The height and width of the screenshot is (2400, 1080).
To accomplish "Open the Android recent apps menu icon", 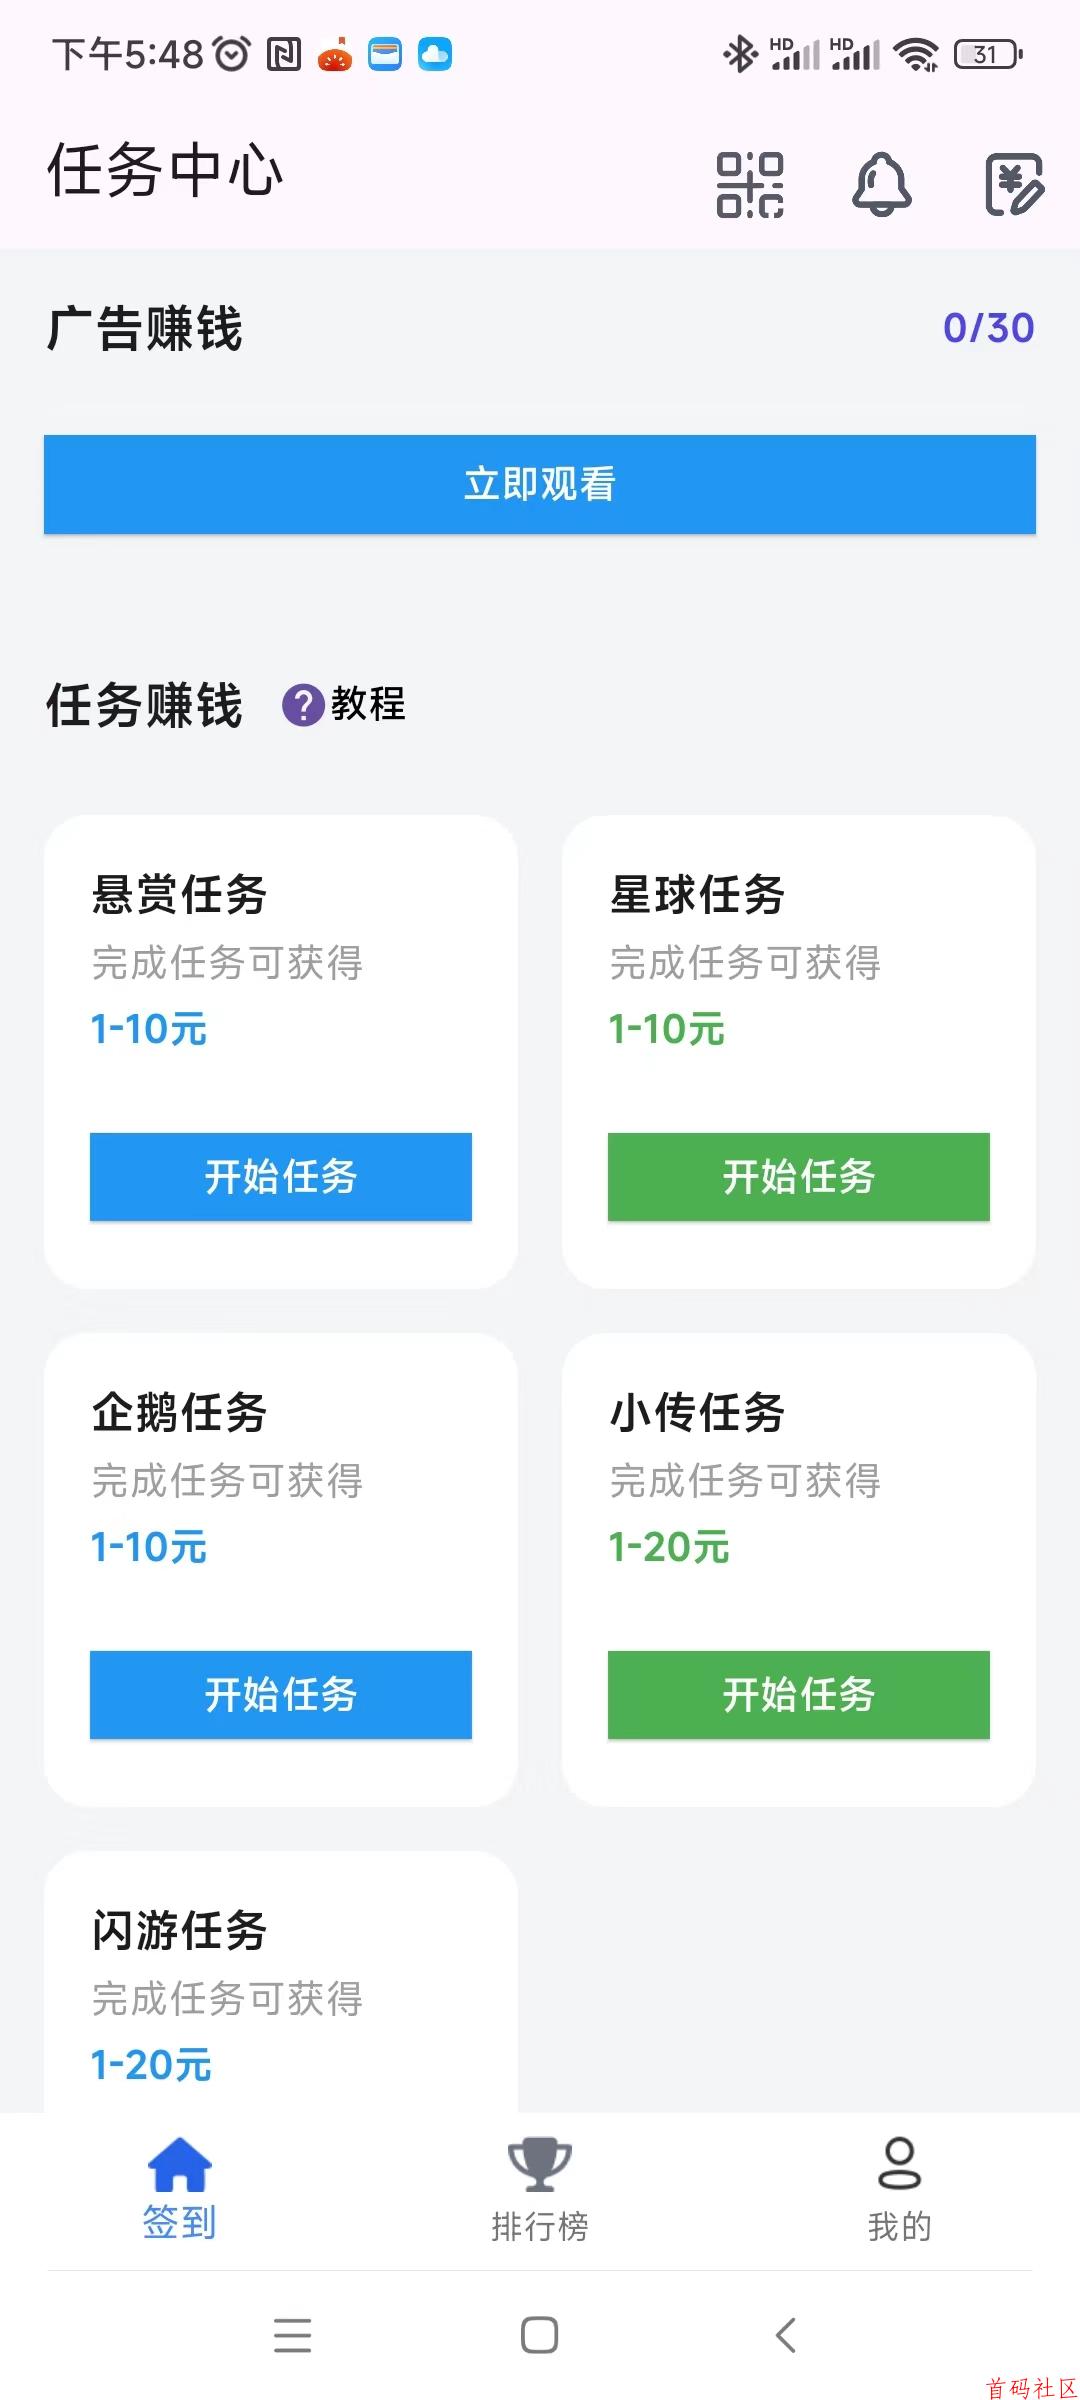I will pos(292,2336).
